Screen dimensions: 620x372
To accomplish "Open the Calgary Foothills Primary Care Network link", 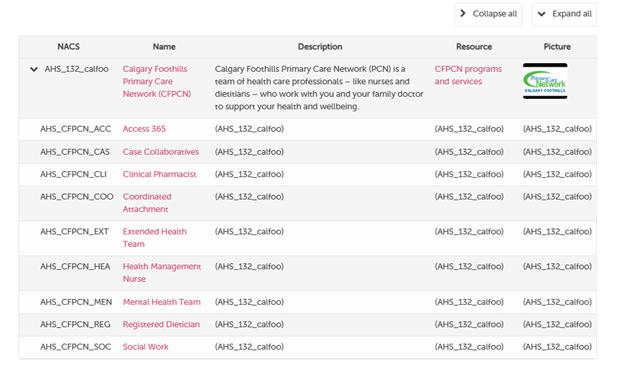I will coord(157,81).
